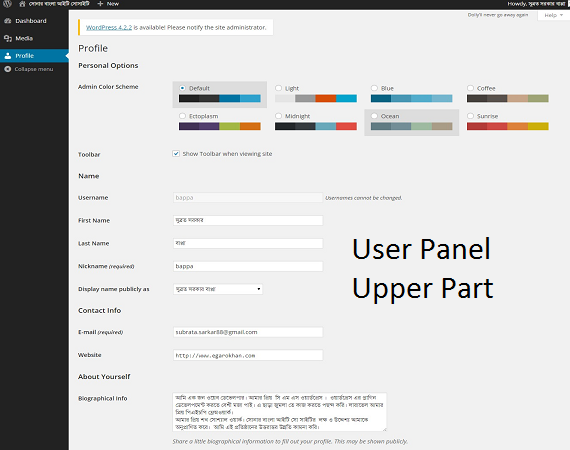Click the Contact Info heading
The width and height of the screenshot is (570, 450).
point(100,310)
